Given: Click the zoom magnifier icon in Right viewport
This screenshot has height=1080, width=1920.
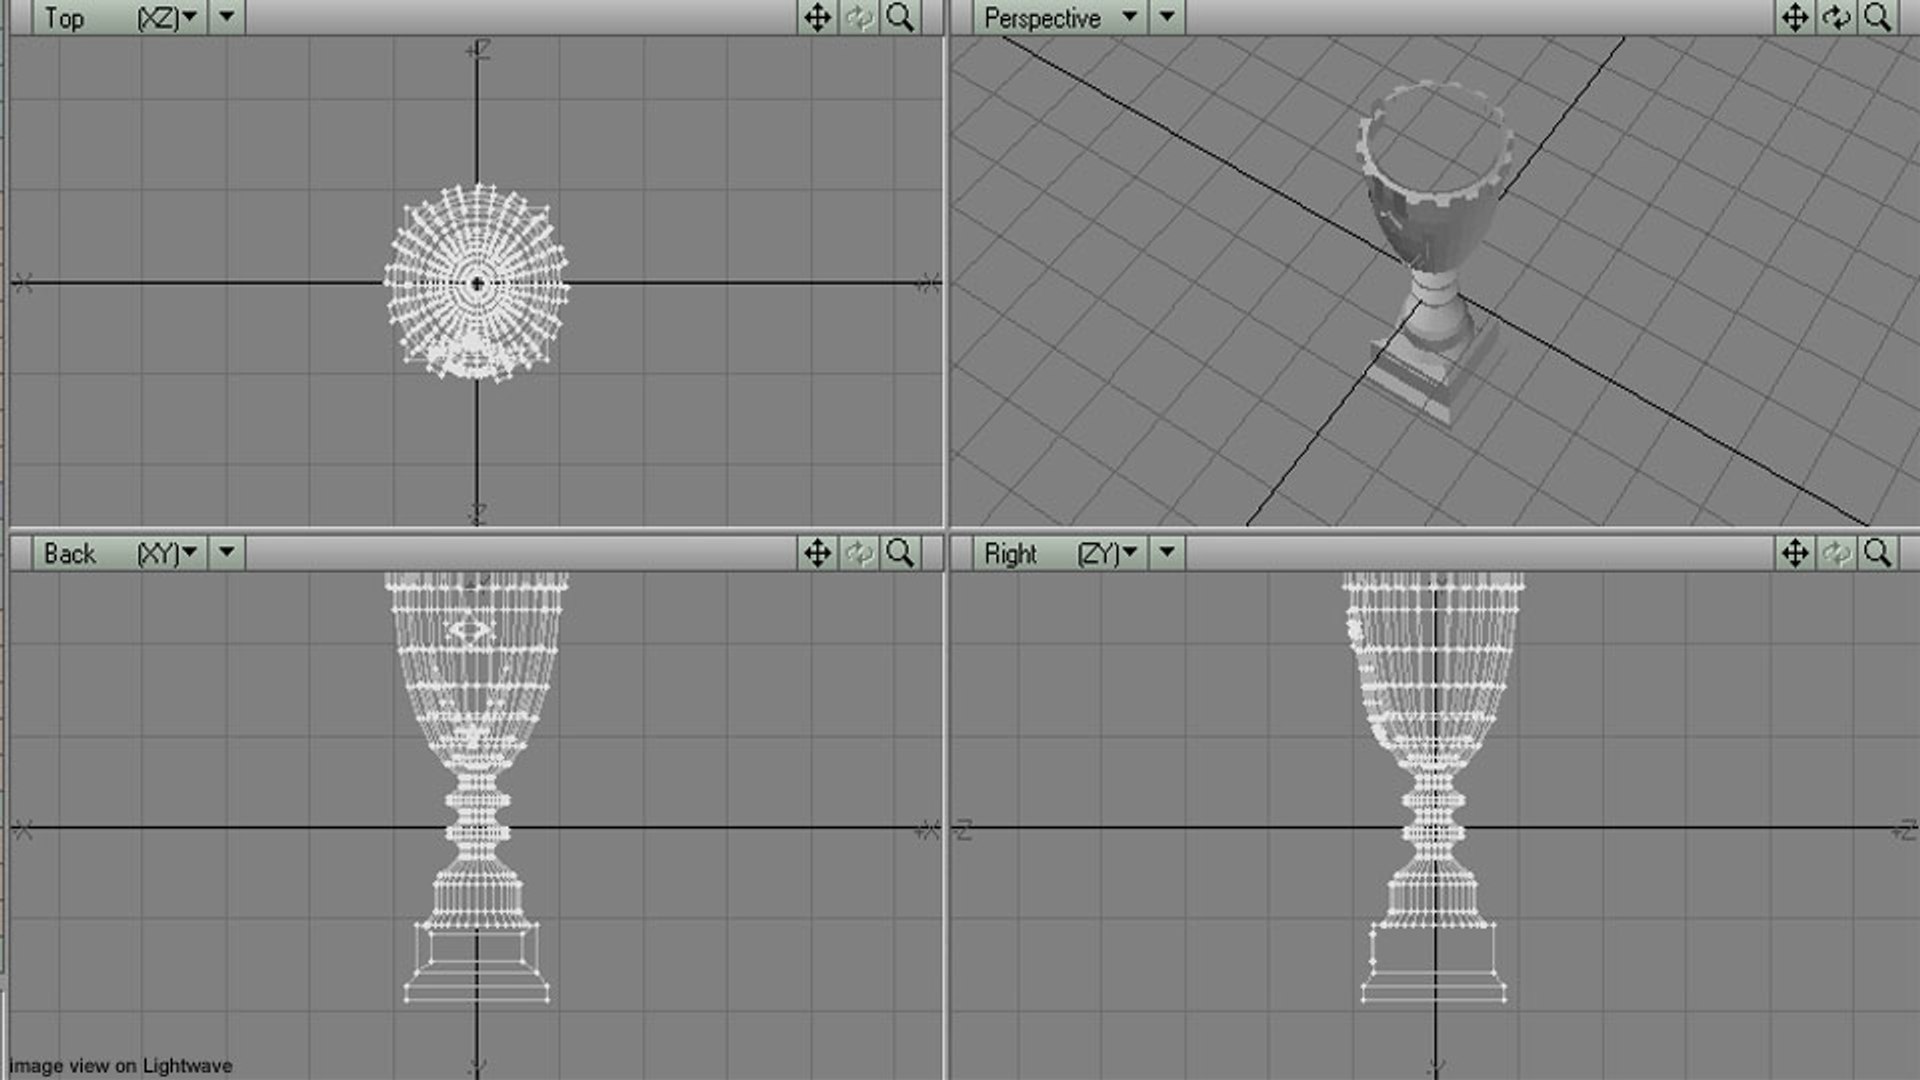Looking at the screenshot, I should (1877, 553).
